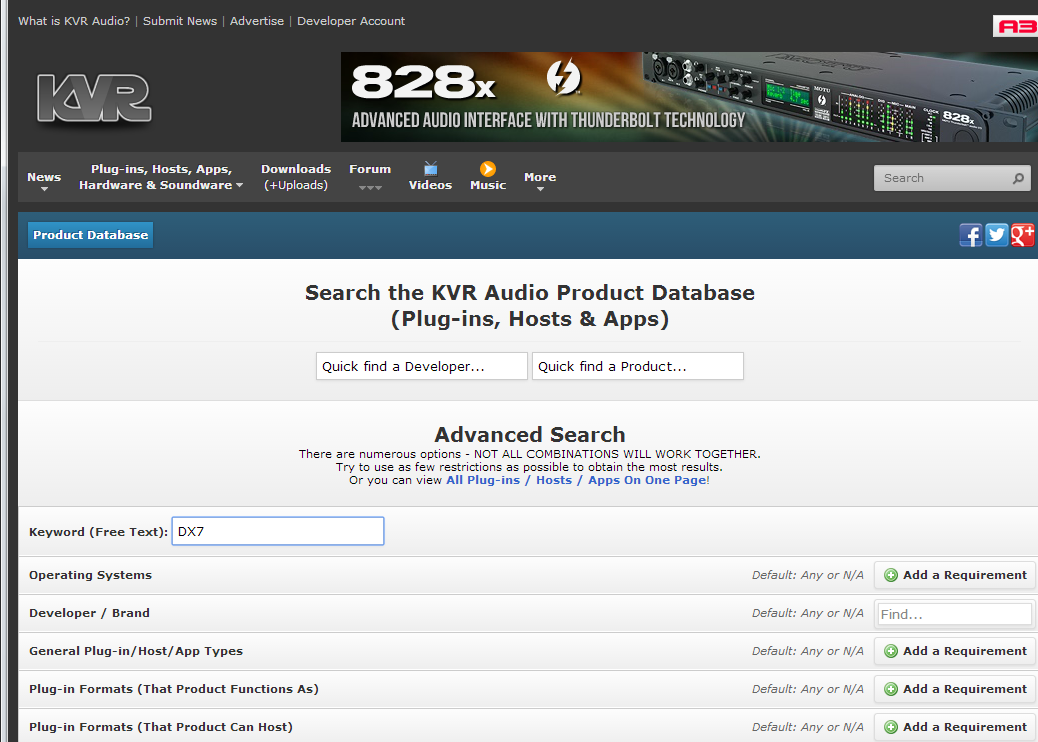Screen dimensions: 1038x742
Task: Click green plus icon in Operating Systems row
Action: [891, 575]
